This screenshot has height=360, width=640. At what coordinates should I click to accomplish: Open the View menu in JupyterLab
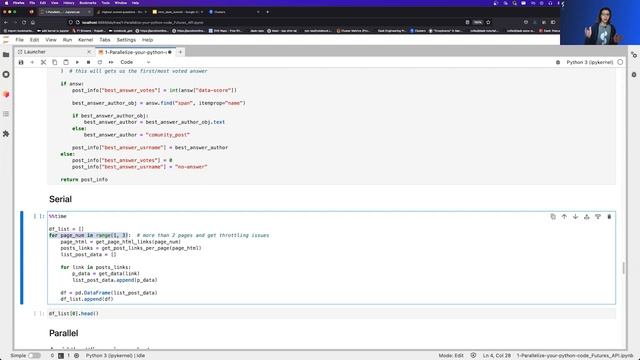[51, 40]
